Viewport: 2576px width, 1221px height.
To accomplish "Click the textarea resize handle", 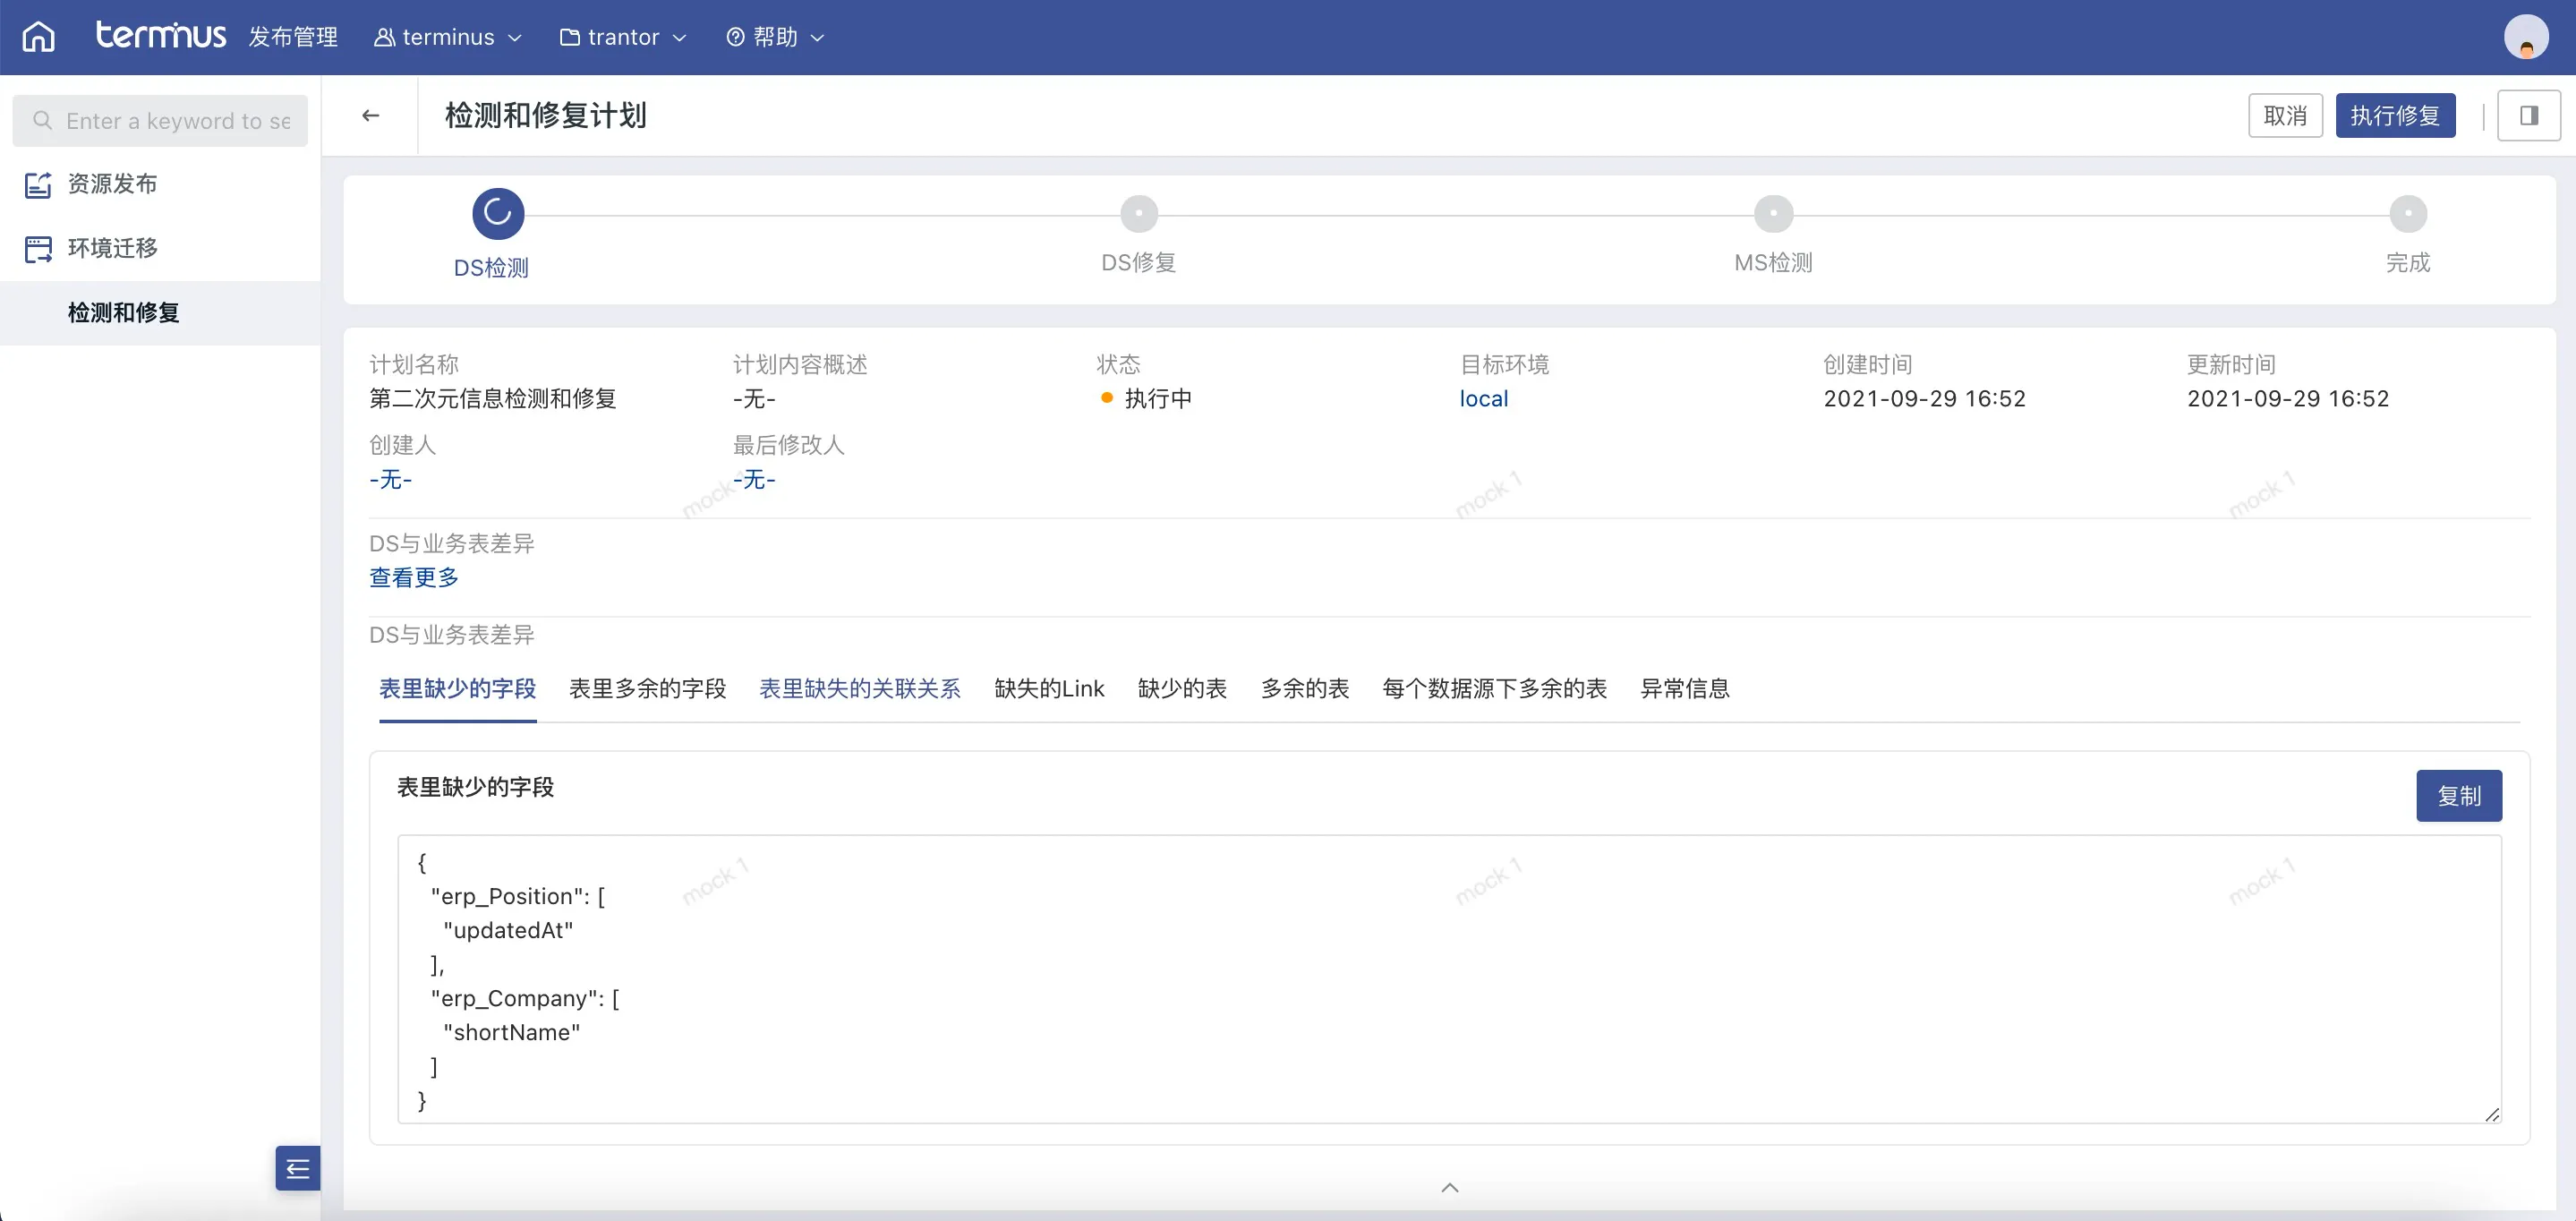I will [x=2491, y=1114].
